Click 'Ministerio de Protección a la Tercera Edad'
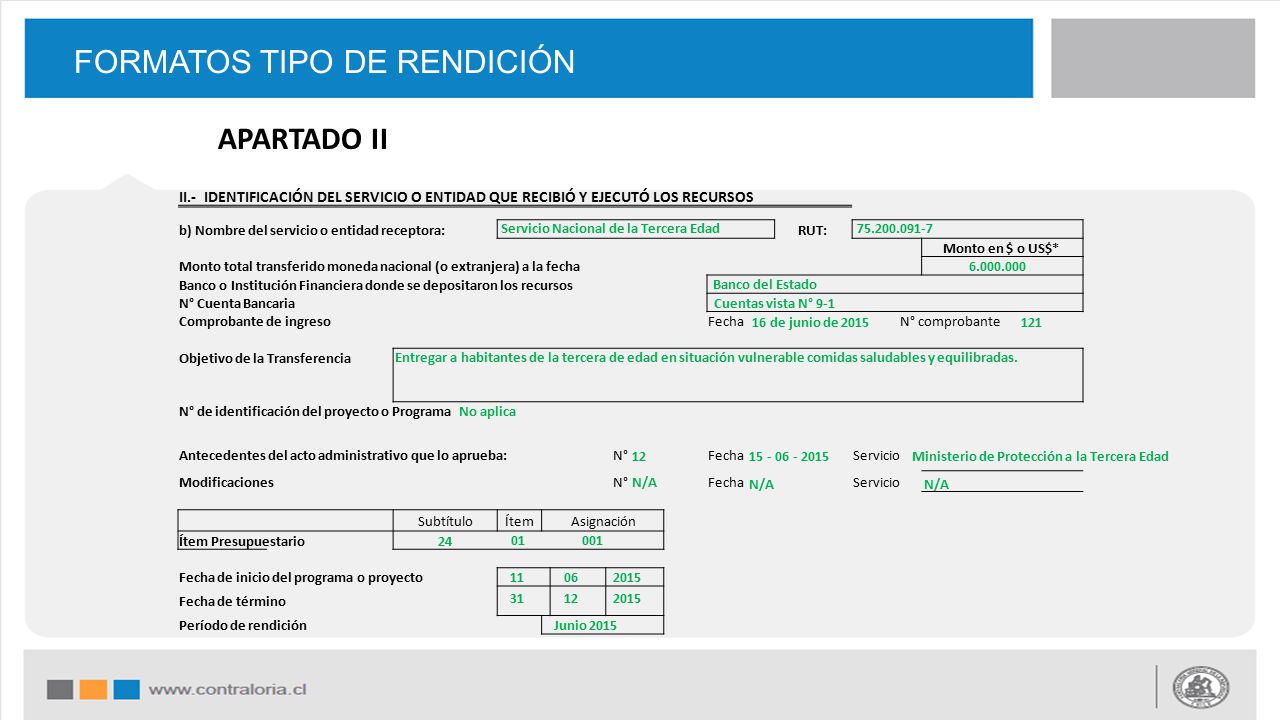This screenshot has width=1280, height=720. (x=1040, y=457)
